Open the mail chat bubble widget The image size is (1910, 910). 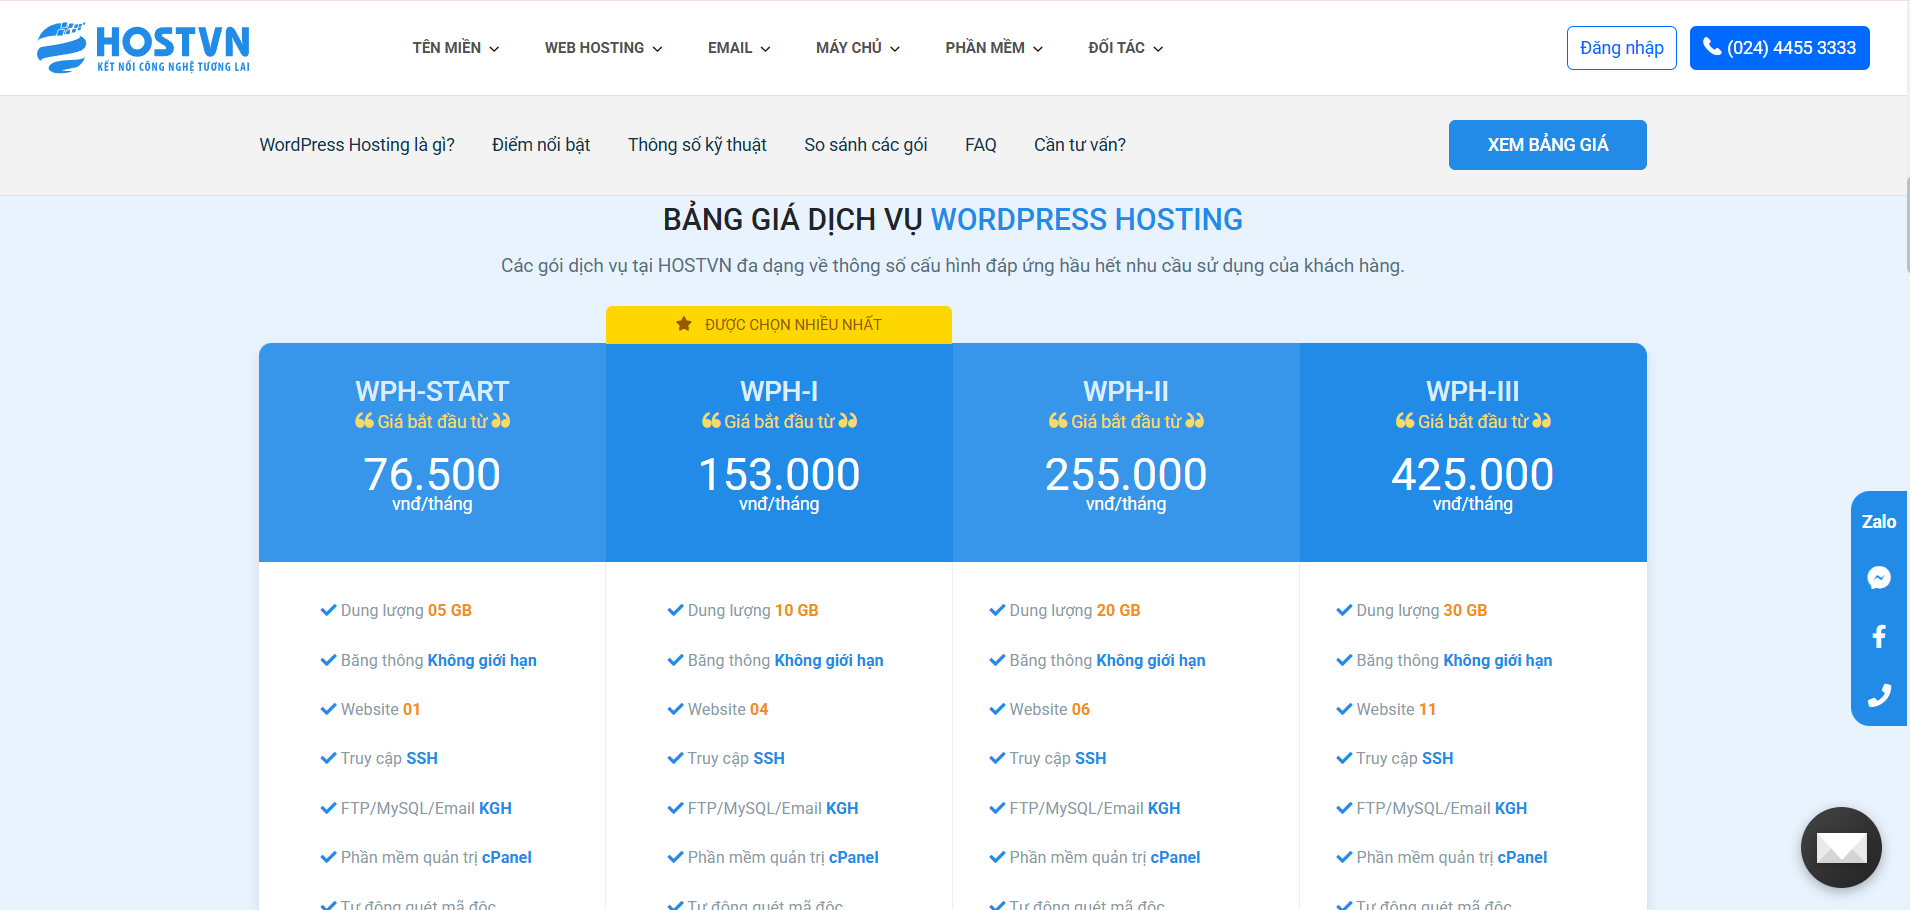coord(1840,847)
